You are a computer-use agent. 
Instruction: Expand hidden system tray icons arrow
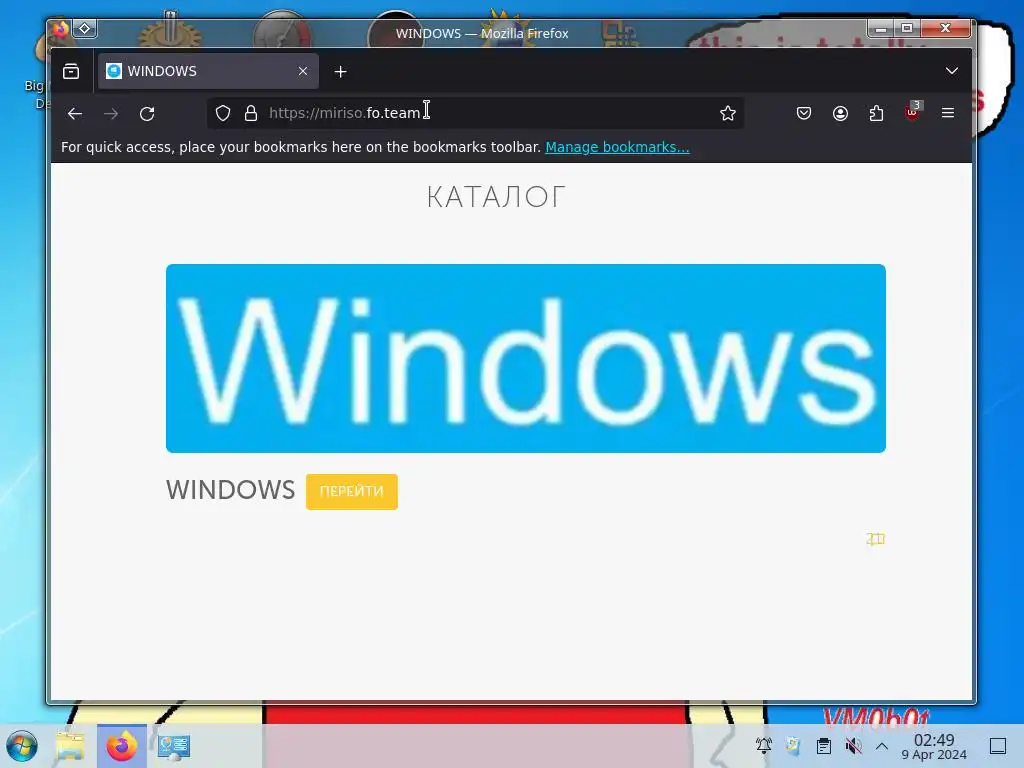click(882, 746)
